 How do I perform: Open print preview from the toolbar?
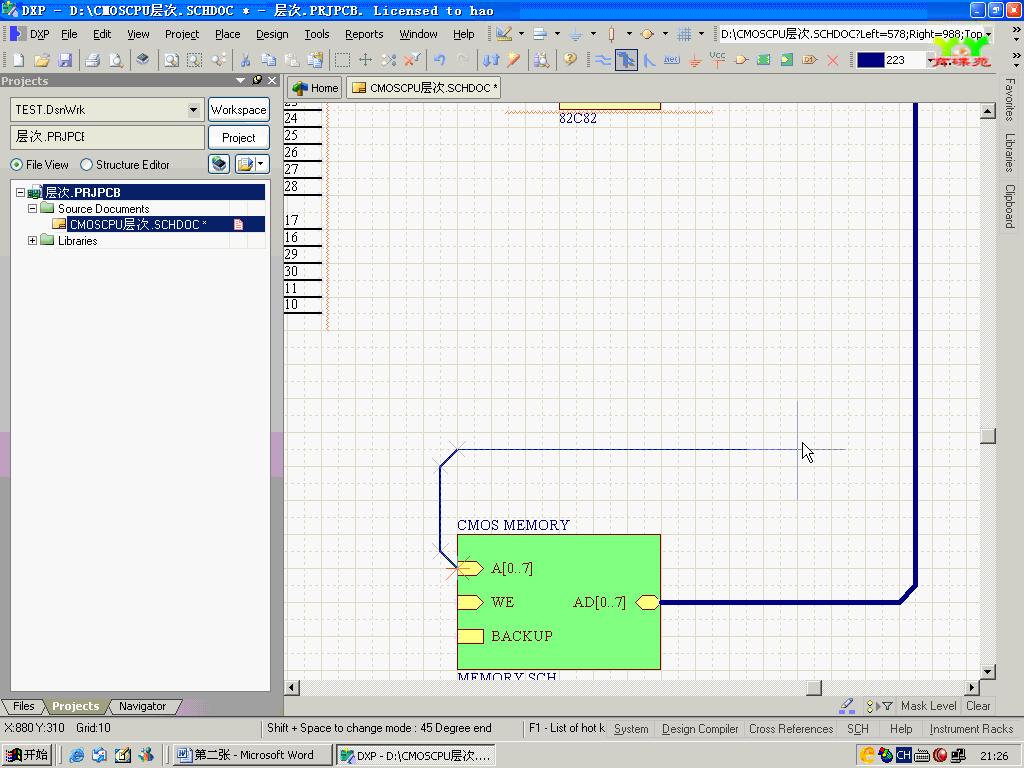pyautogui.click(x=116, y=60)
